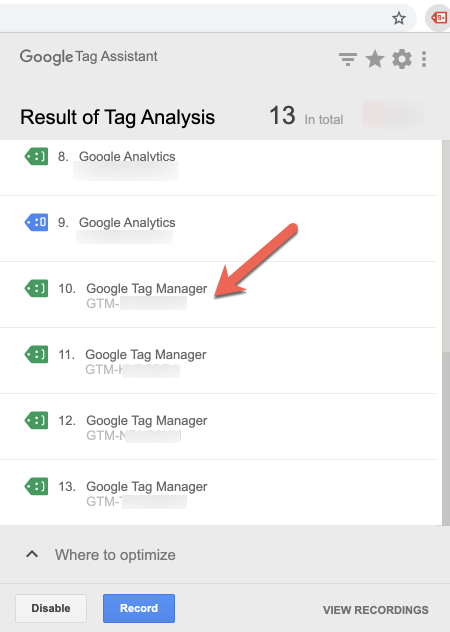The image size is (450, 632).
Task: Open Tag Assistant settings gear
Action: tap(402, 59)
